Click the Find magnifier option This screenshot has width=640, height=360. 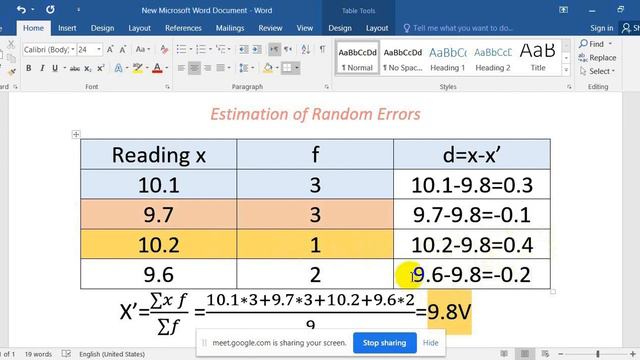coord(591,44)
